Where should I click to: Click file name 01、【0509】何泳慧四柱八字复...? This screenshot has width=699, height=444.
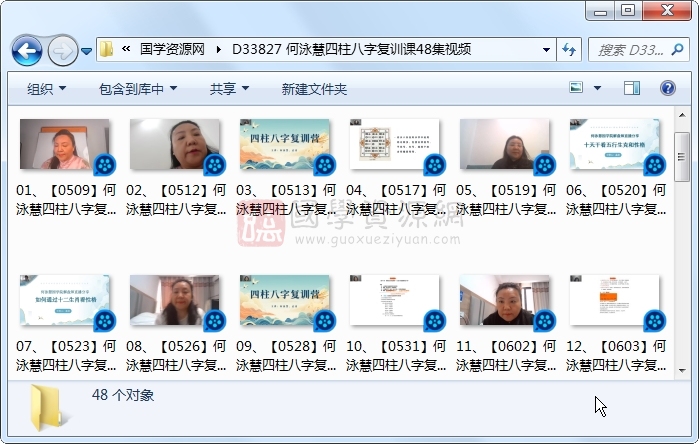click(x=66, y=199)
